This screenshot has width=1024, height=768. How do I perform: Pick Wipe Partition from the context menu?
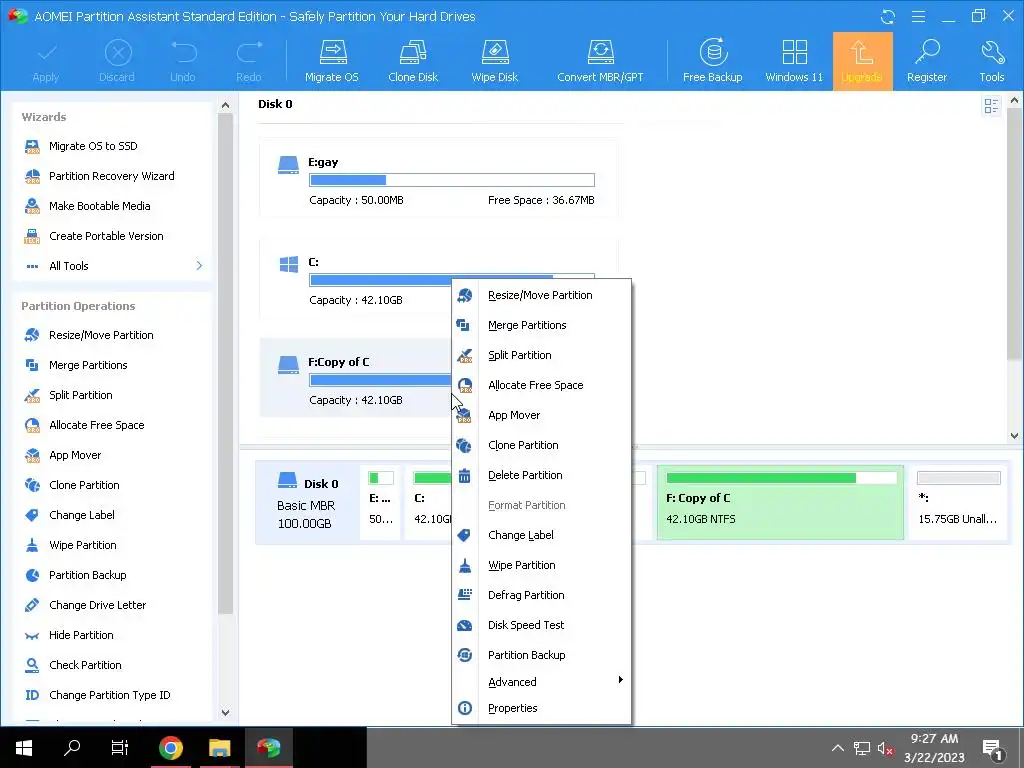tap(541, 566)
